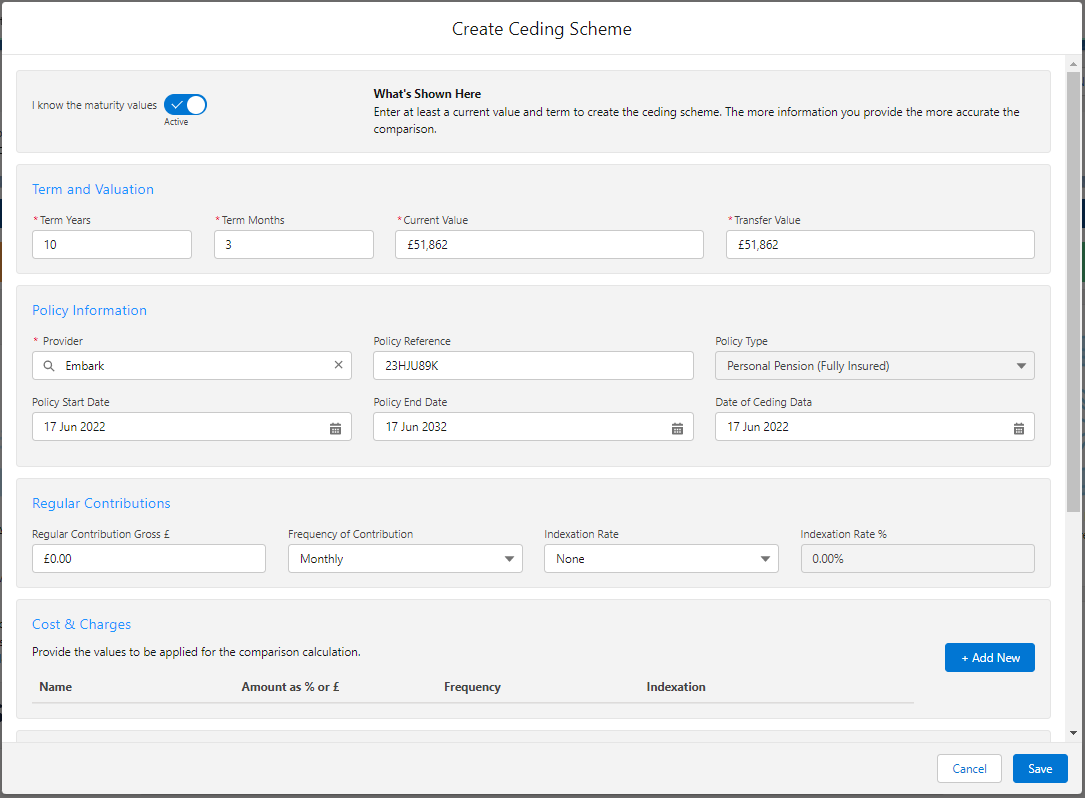Edit the Current Value field

[x=549, y=245]
